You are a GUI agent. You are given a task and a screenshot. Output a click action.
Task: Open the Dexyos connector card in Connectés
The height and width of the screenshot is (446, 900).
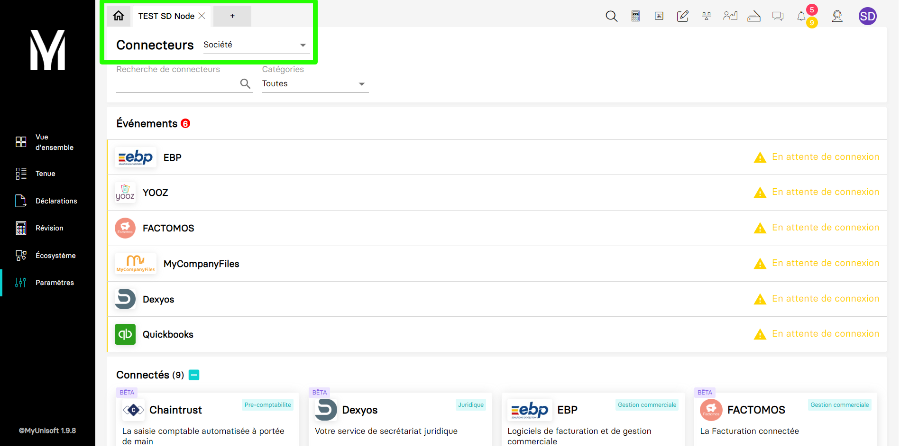click(400, 420)
